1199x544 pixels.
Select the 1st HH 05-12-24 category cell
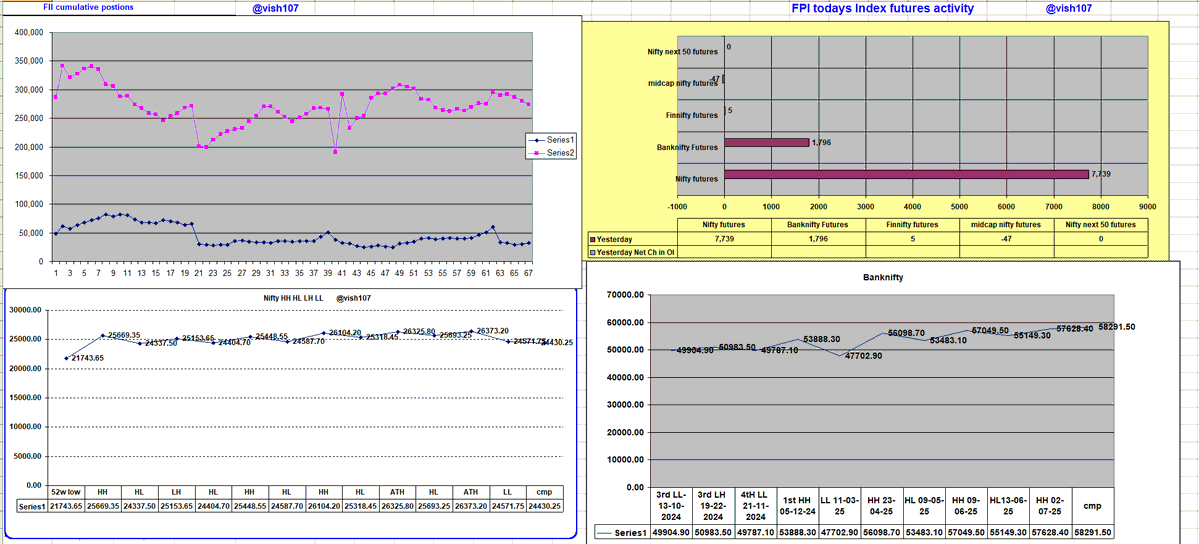(796, 506)
